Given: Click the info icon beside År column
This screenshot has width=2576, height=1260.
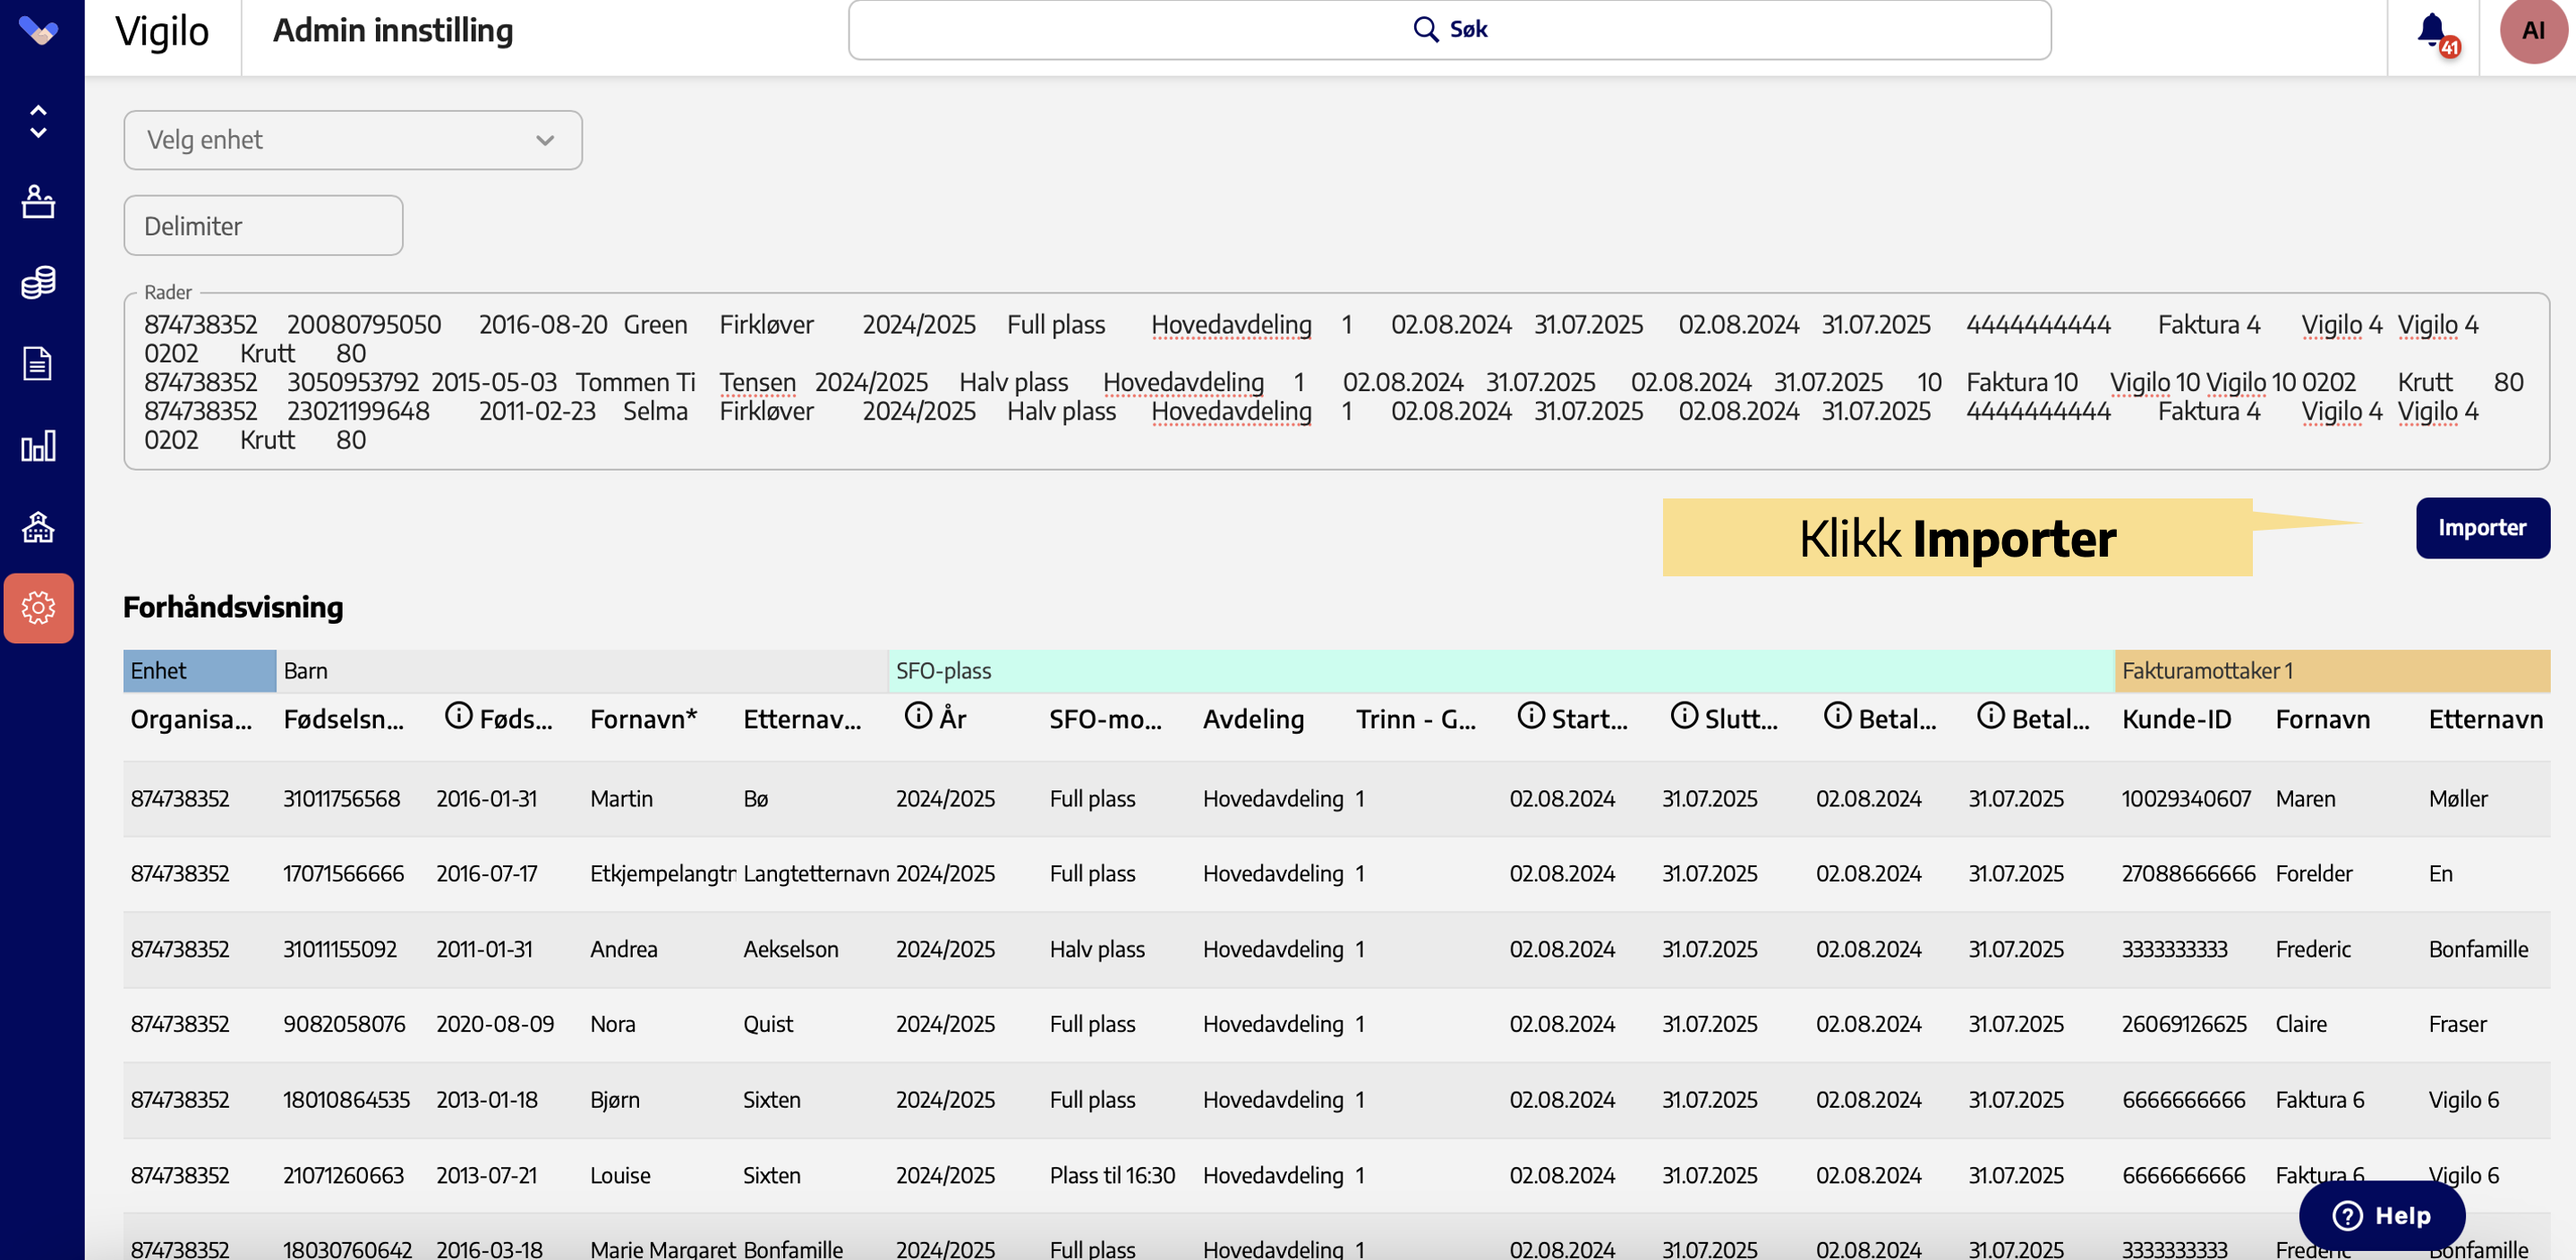Looking at the screenshot, I should (x=917, y=716).
